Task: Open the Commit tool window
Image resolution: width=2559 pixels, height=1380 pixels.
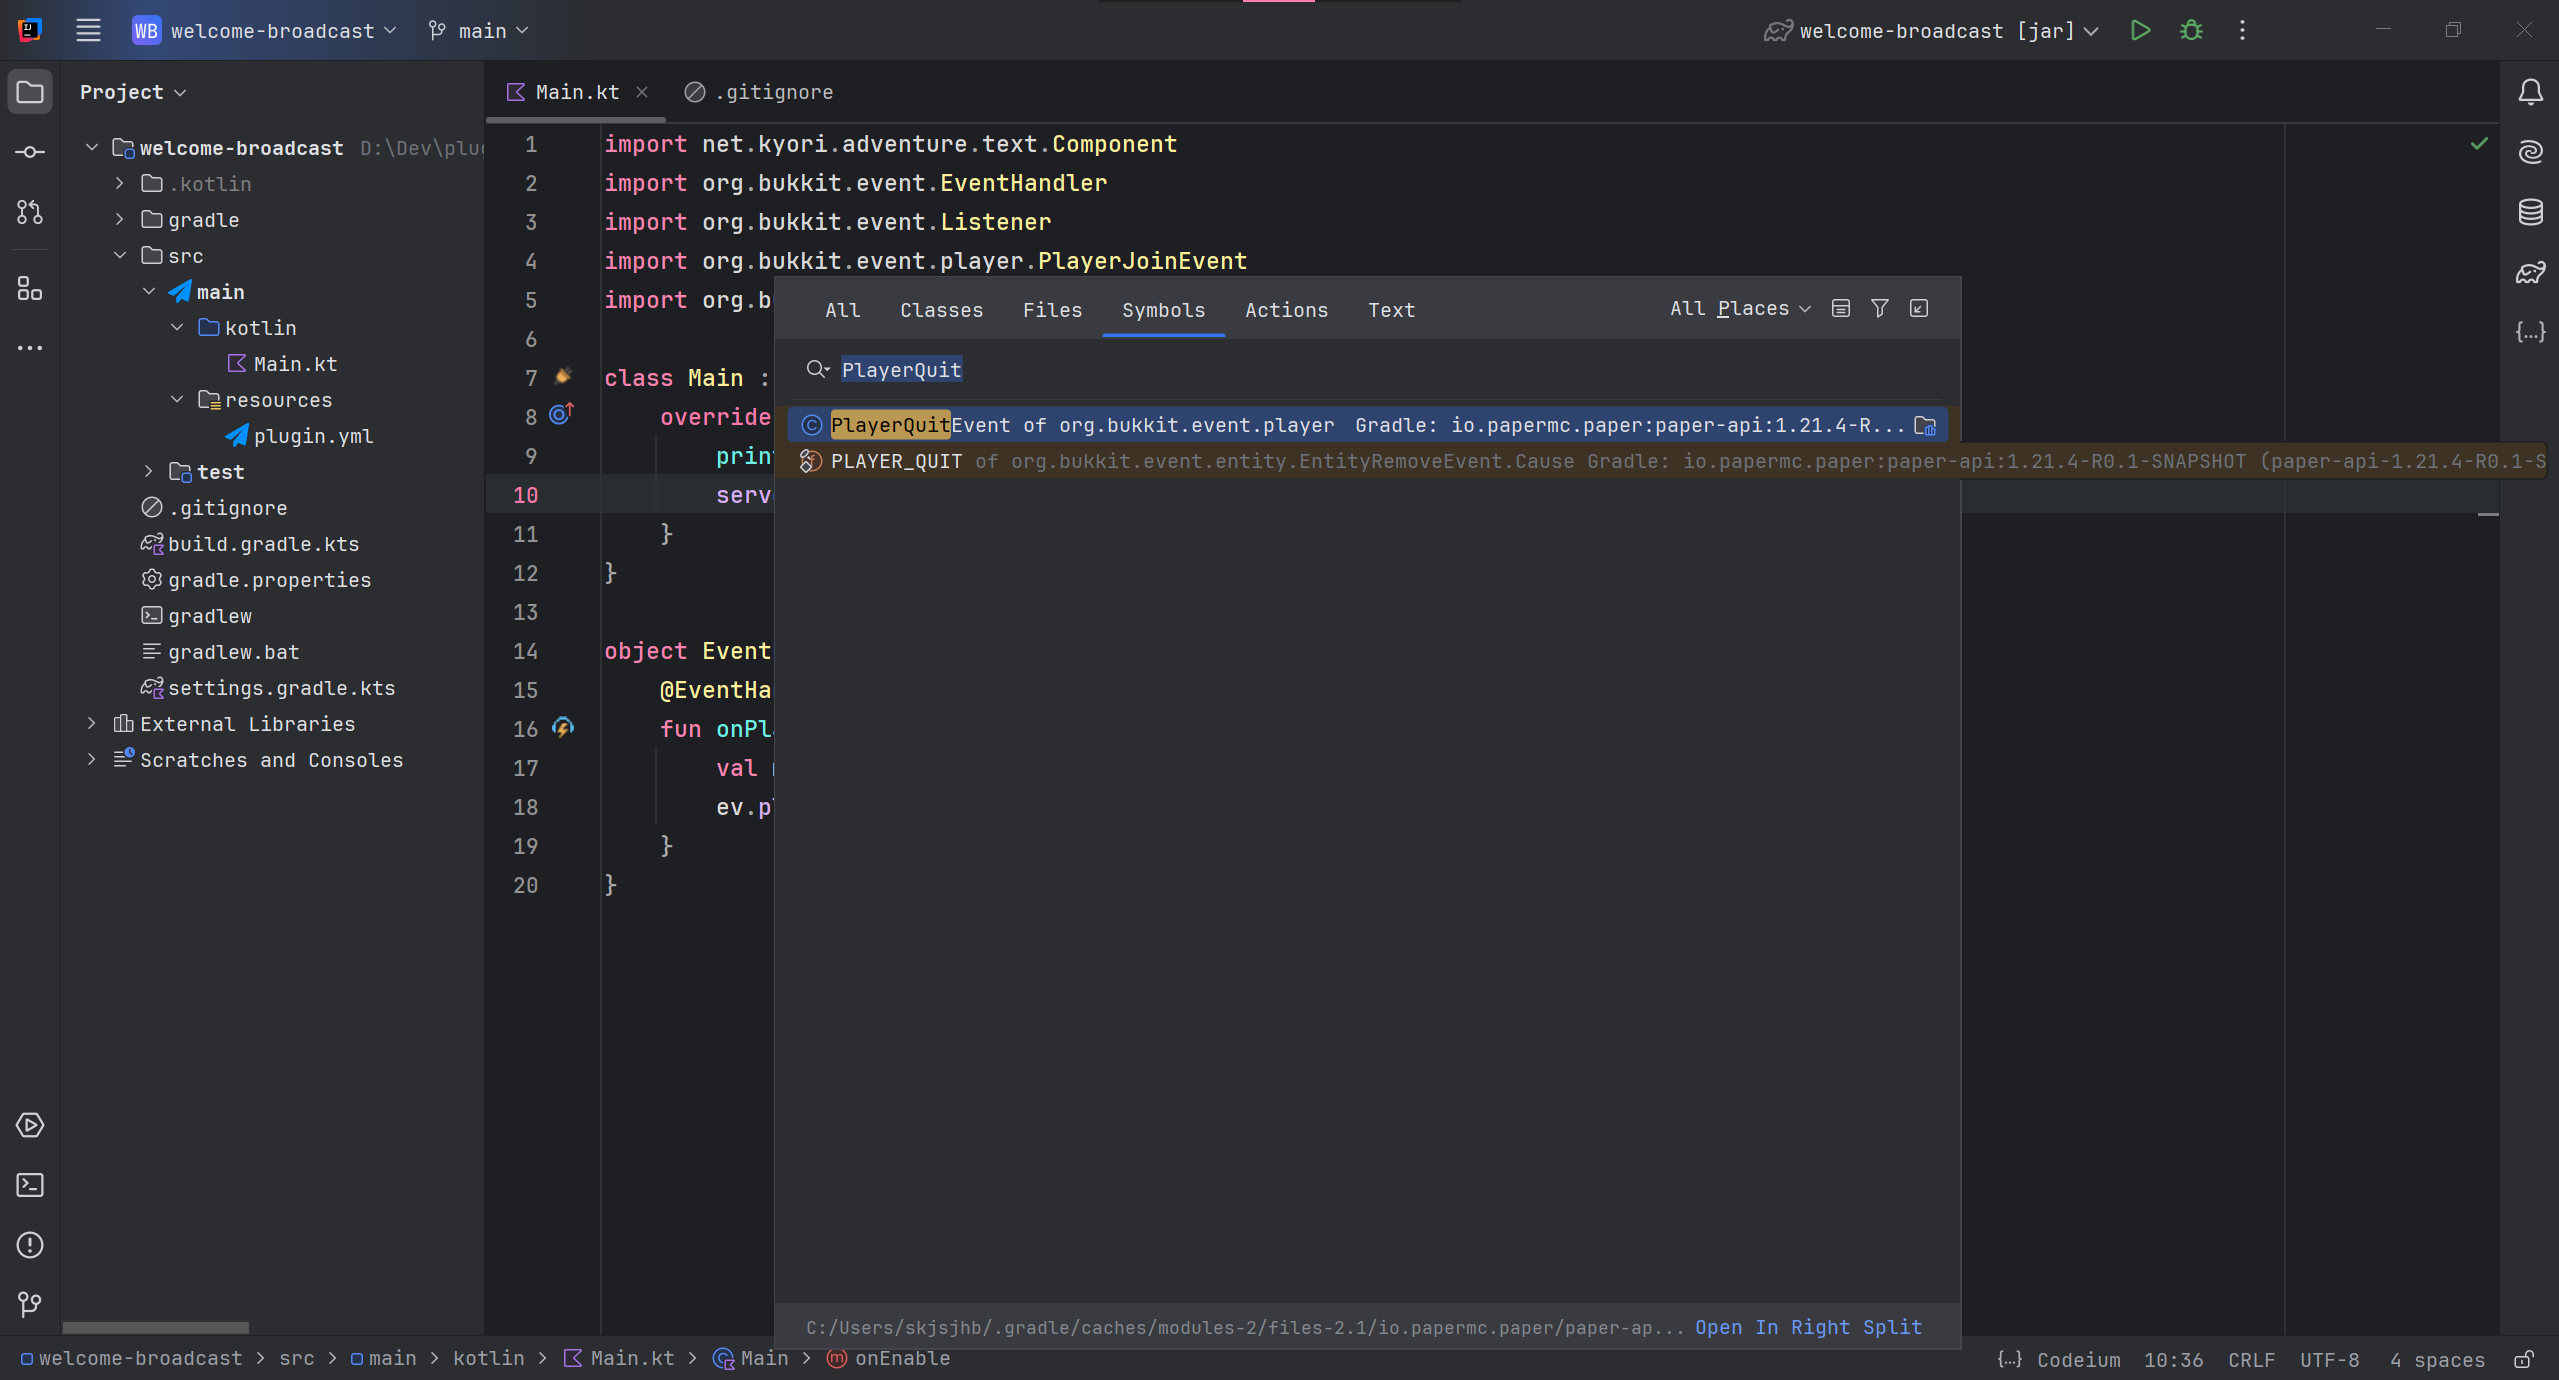Action: (30, 152)
